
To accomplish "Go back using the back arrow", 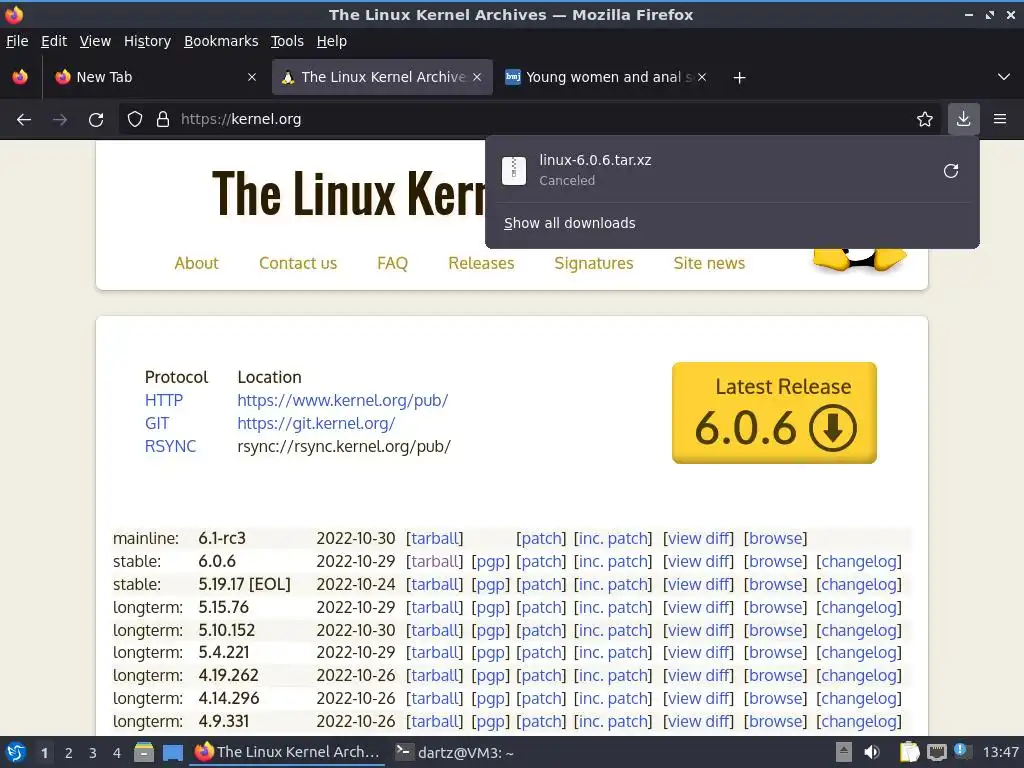I will point(24,120).
